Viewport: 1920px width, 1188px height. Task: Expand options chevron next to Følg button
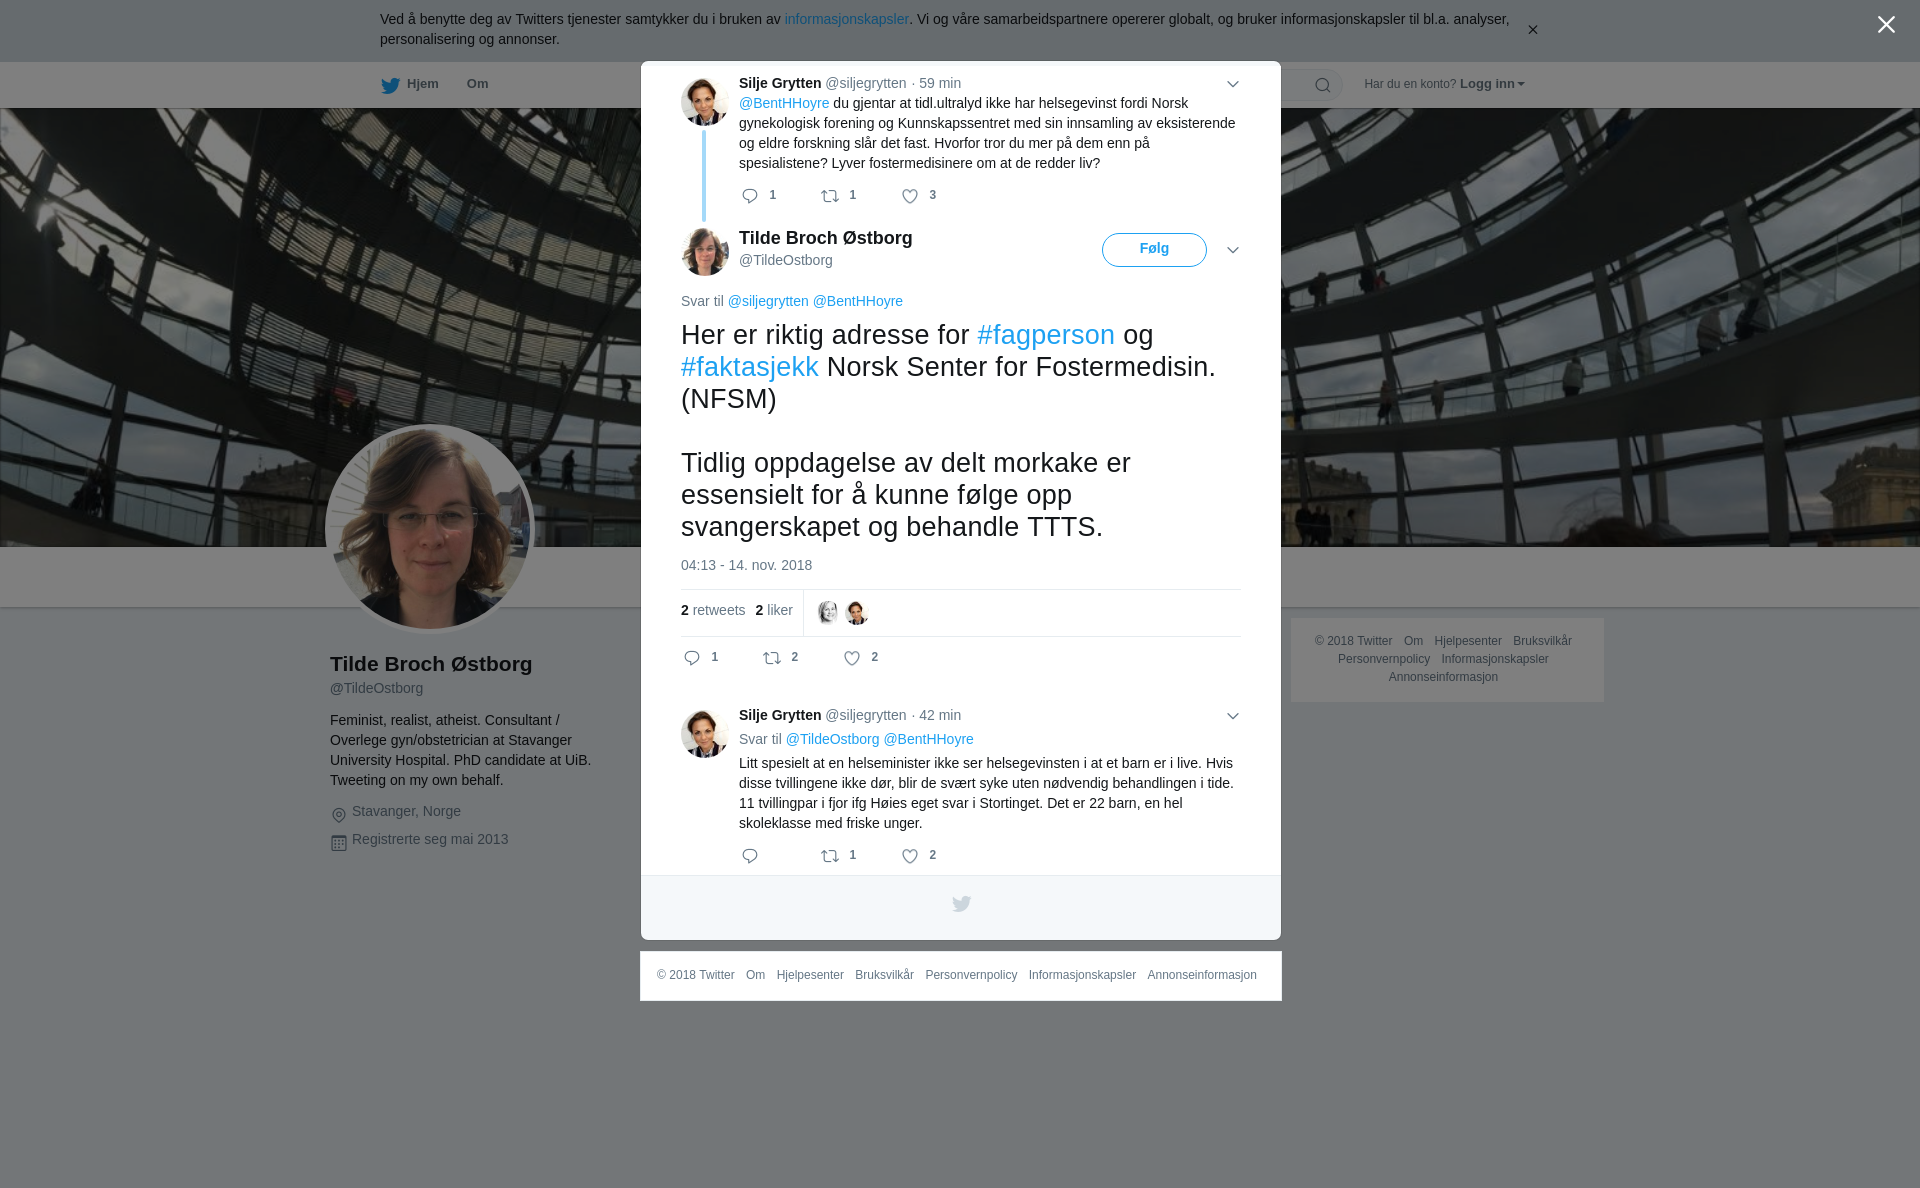(x=1233, y=250)
